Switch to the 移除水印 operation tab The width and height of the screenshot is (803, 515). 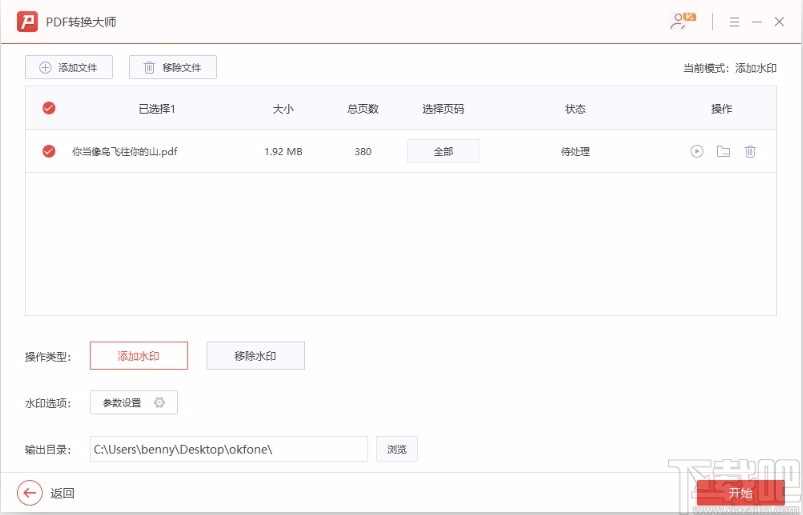tap(255, 356)
